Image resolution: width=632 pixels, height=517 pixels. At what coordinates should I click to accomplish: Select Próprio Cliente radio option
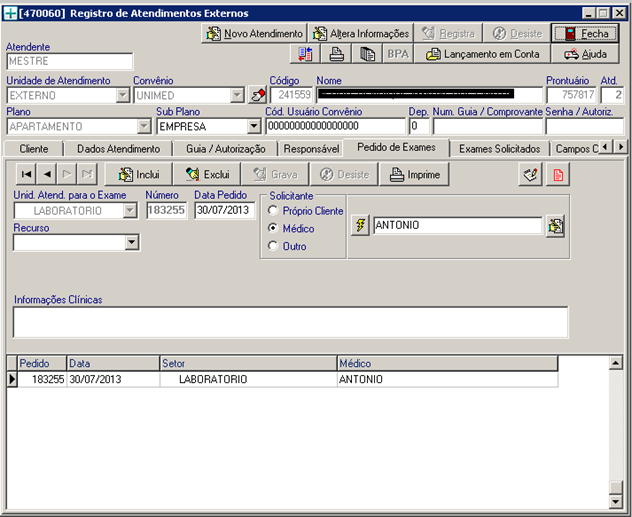[x=273, y=210]
